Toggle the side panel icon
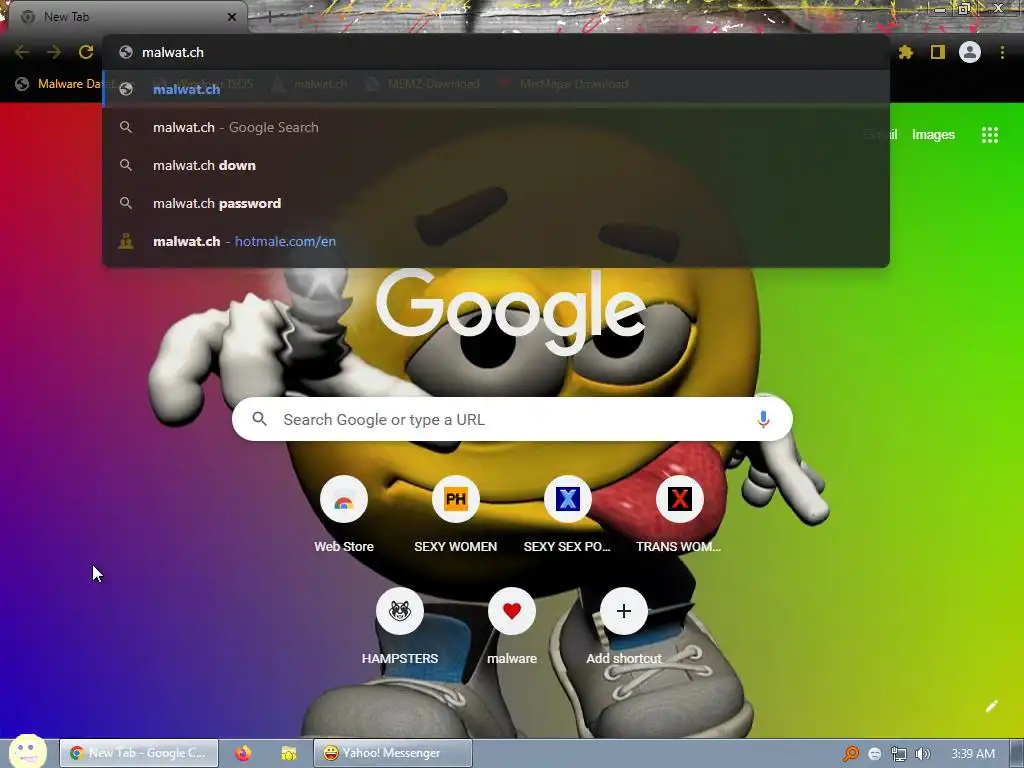1024x768 pixels. click(x=938, y=52)
